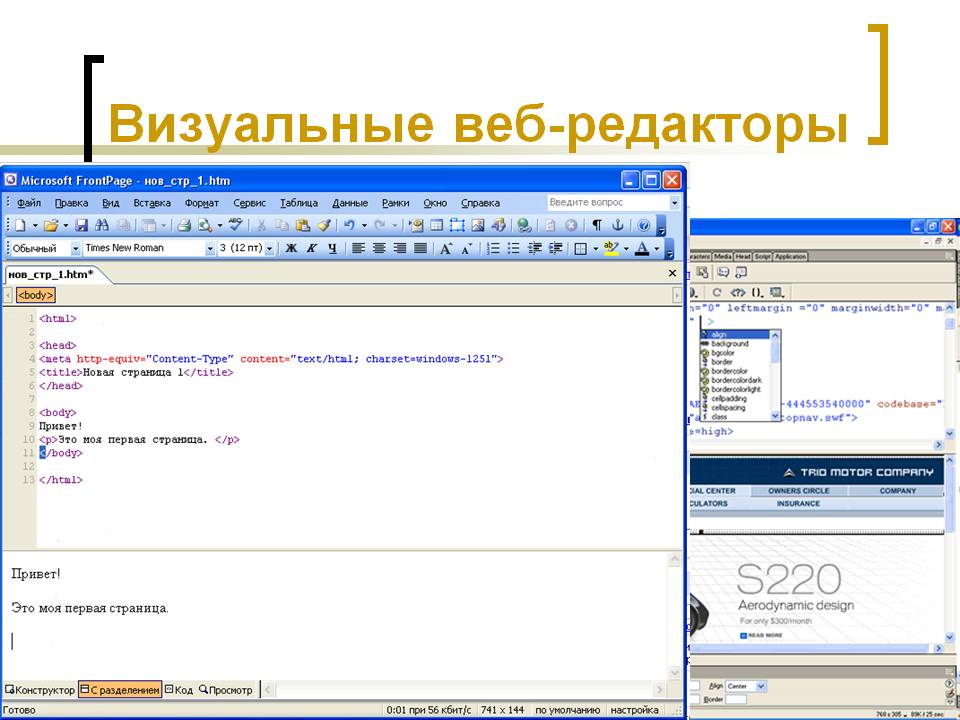Image resolution: width=960 pixels, height=720 pixels.
Task: Open the font size 3 (12 пт) dropdown
Action: click(x=269, y=249)
